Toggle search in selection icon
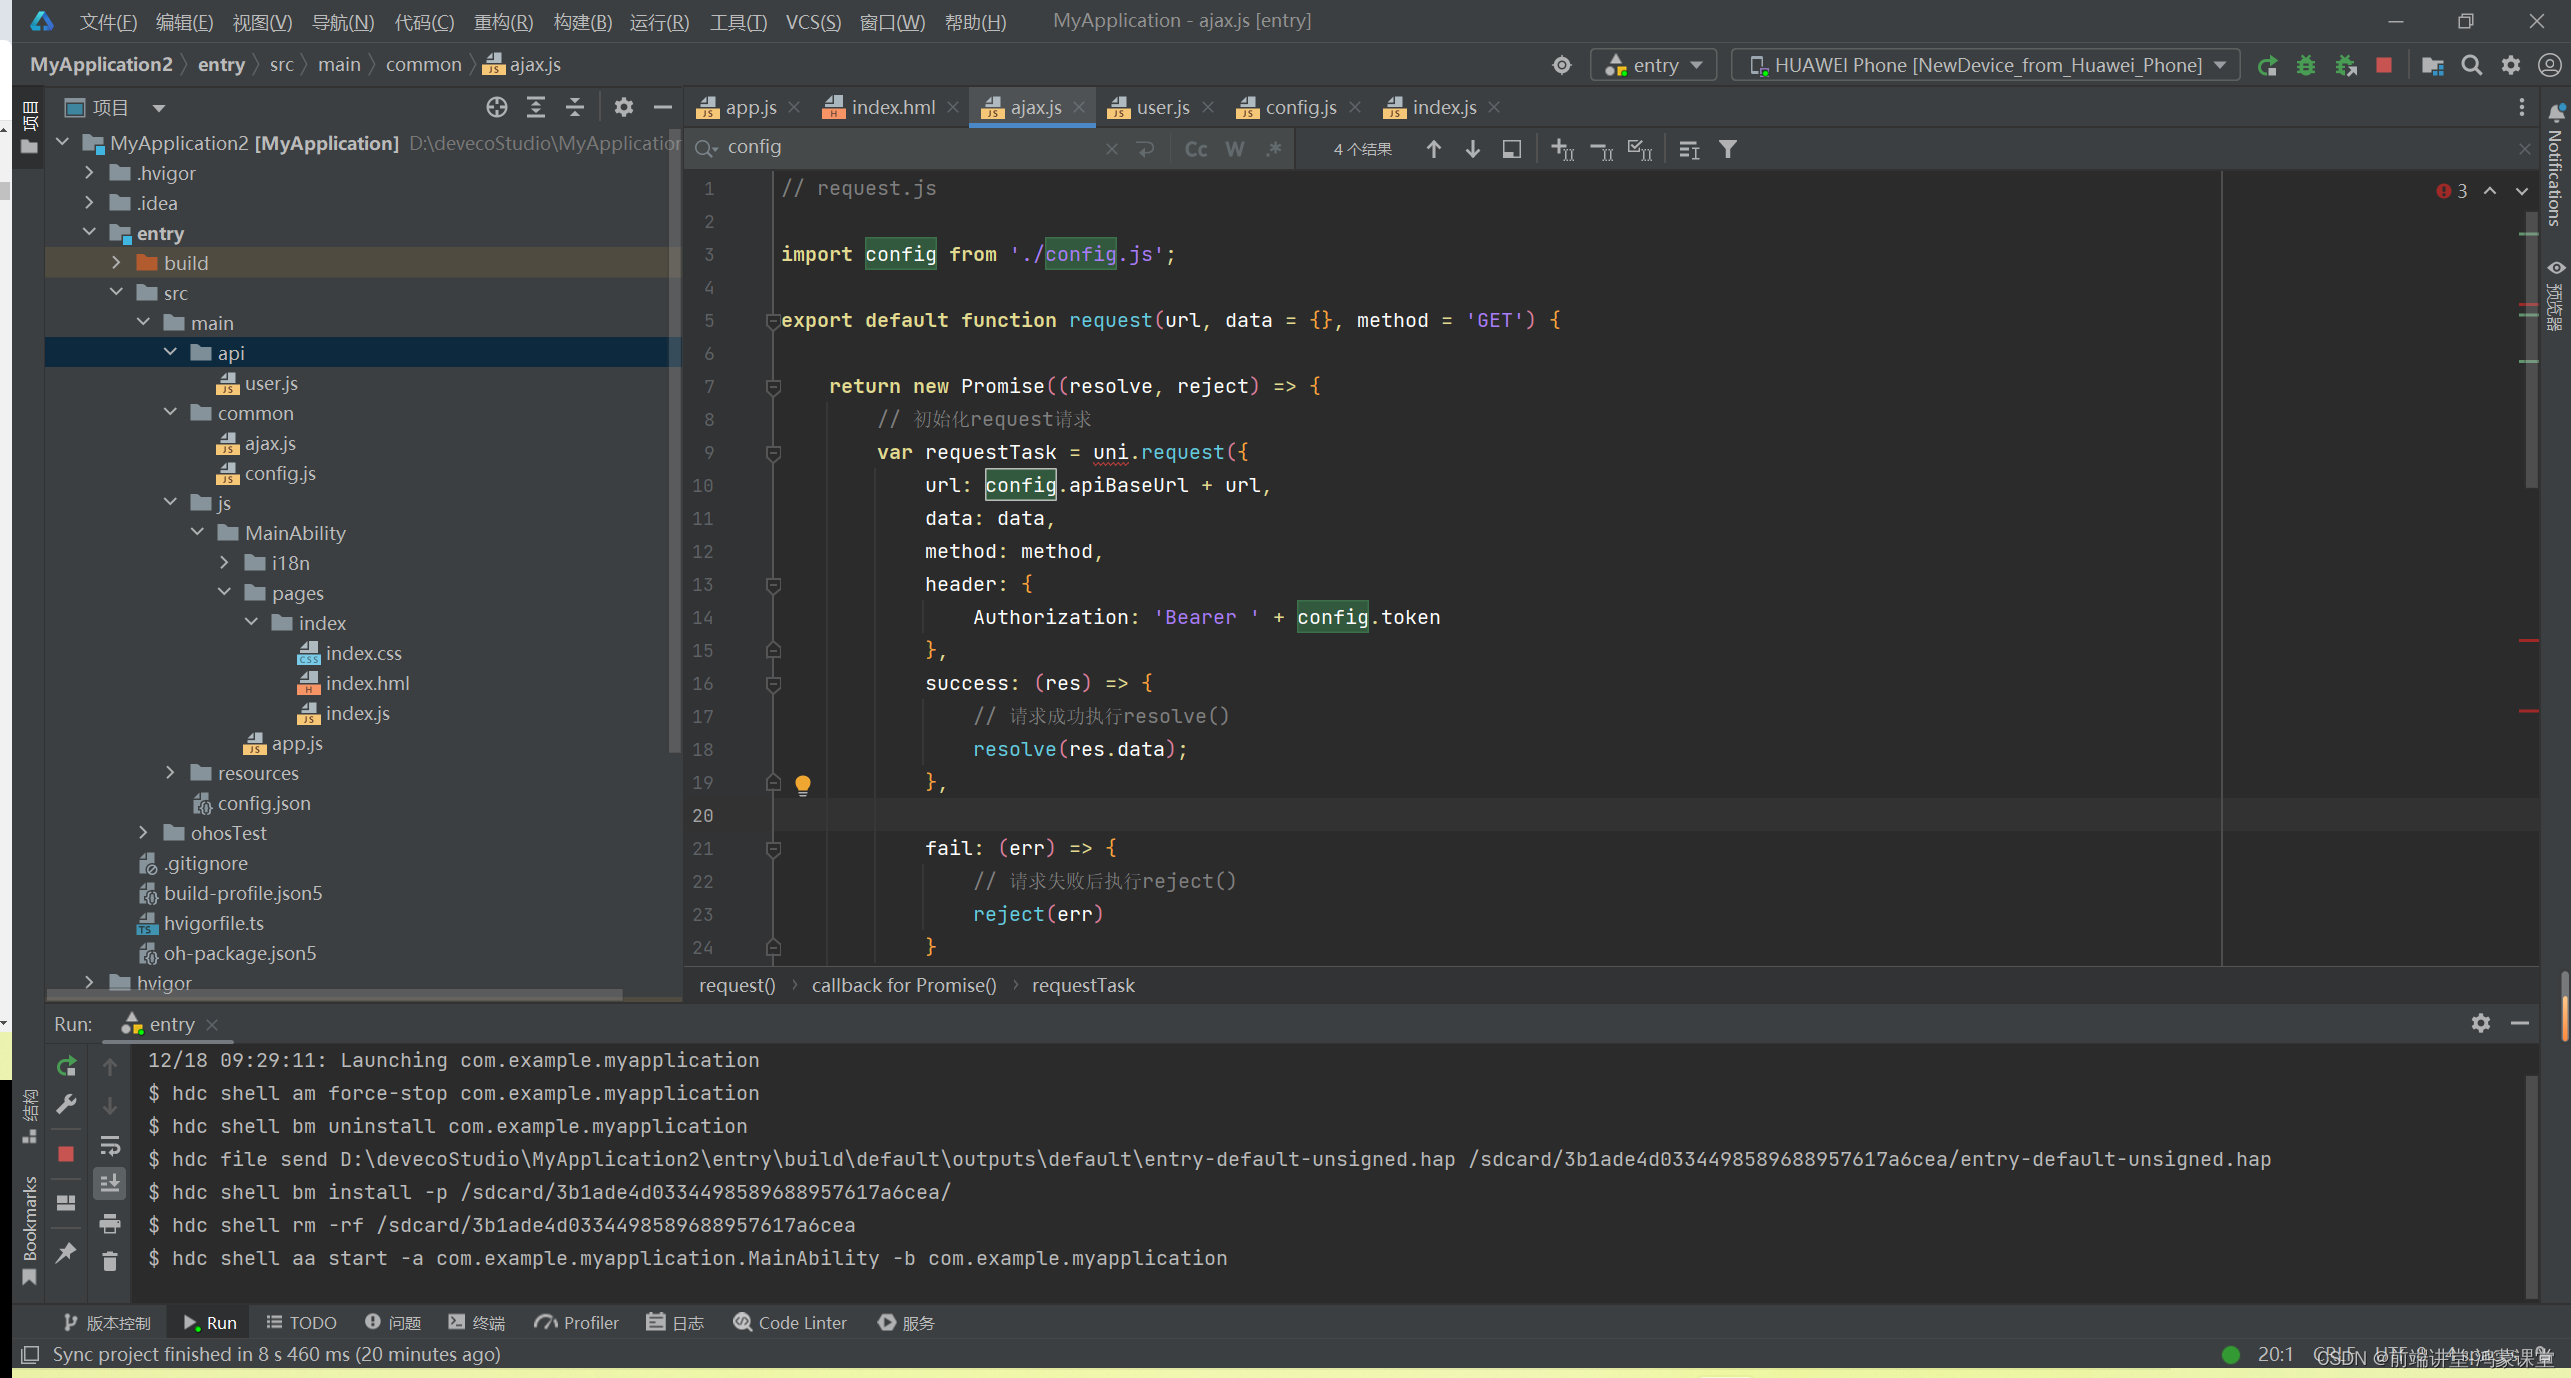This screenshot has height=1378, width=2571. coord(1512,149)
